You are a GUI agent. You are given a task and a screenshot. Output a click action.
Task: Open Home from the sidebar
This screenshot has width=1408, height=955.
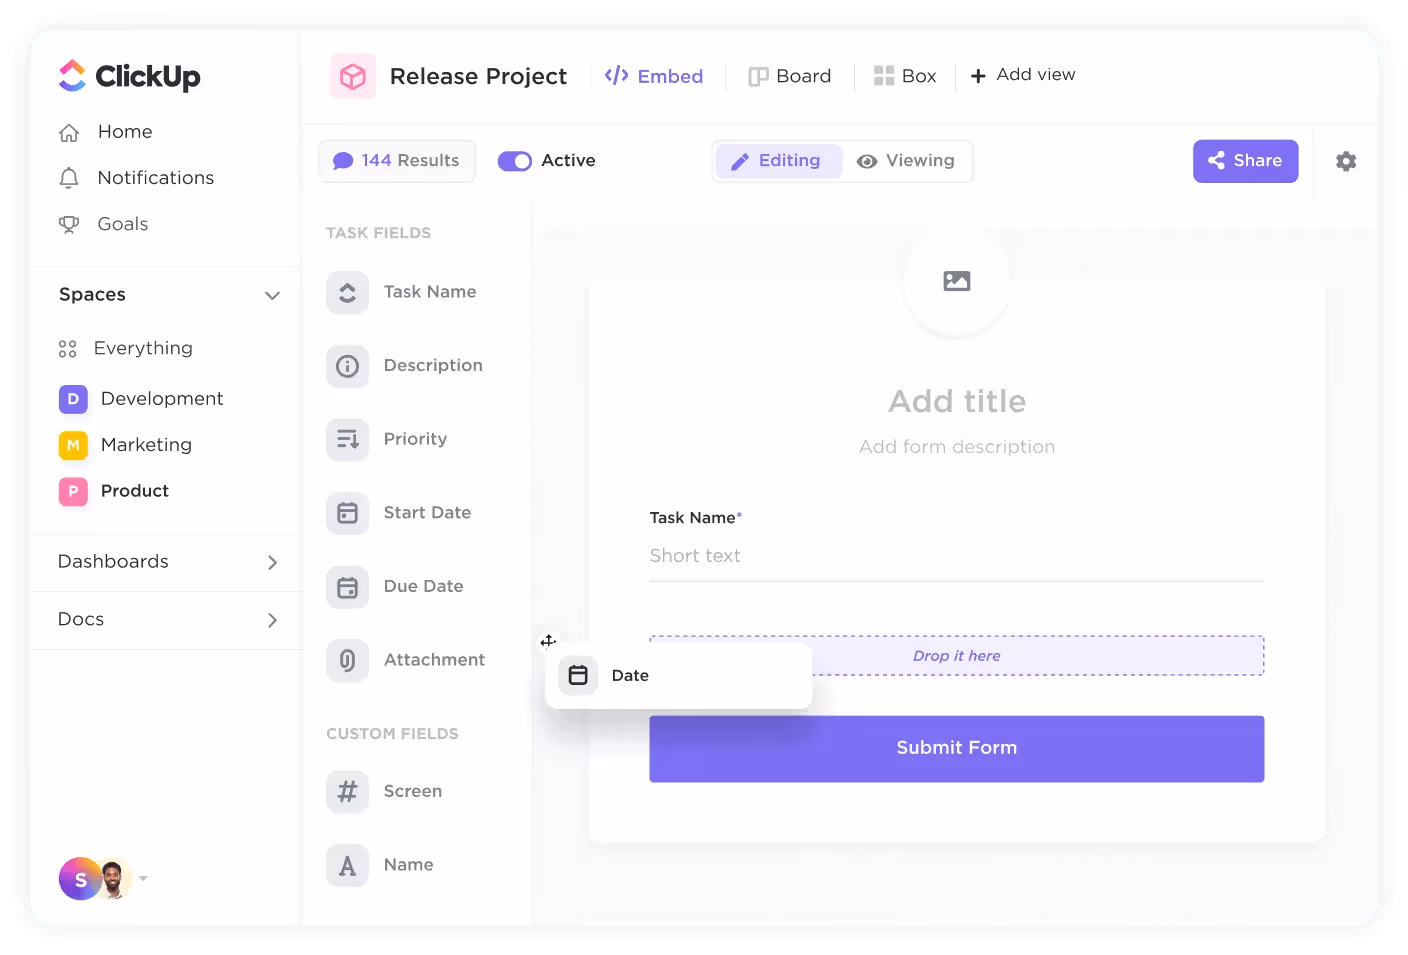(x=125, y=132)
